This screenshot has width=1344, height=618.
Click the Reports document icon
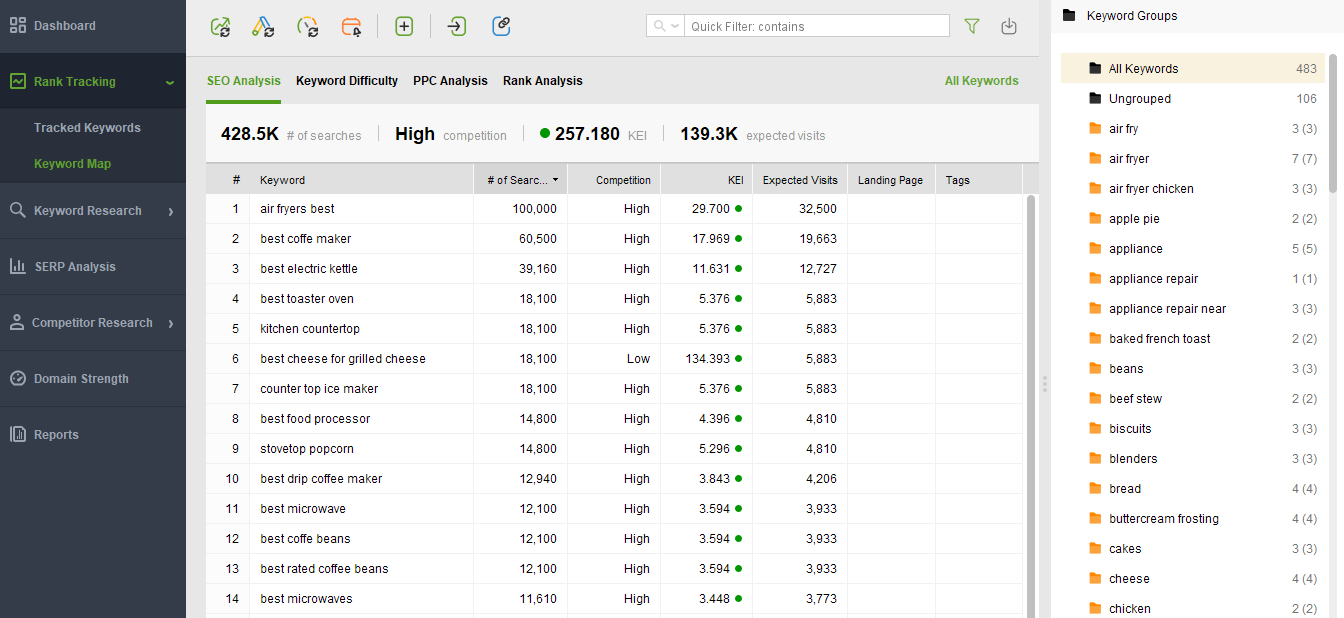tap(17, 434)
